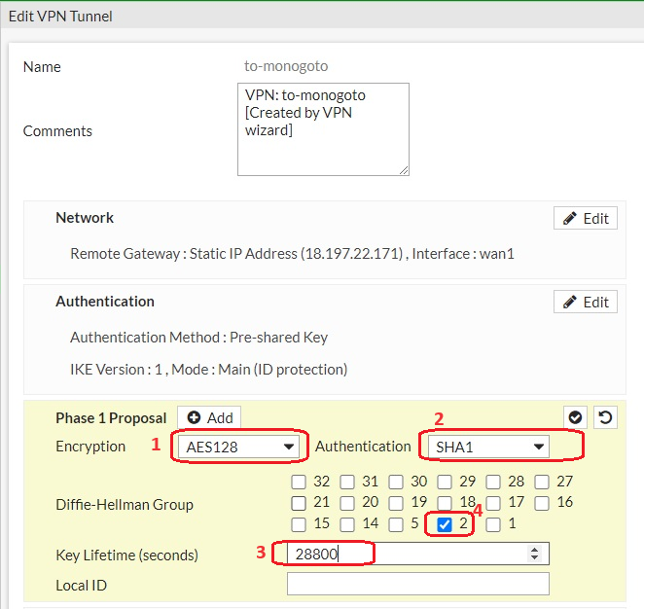The height and width of the screenshot is (610, 645).
Task: Select Diffie-Hellman group 21 checkbox
Action: [x=299, y=503]
